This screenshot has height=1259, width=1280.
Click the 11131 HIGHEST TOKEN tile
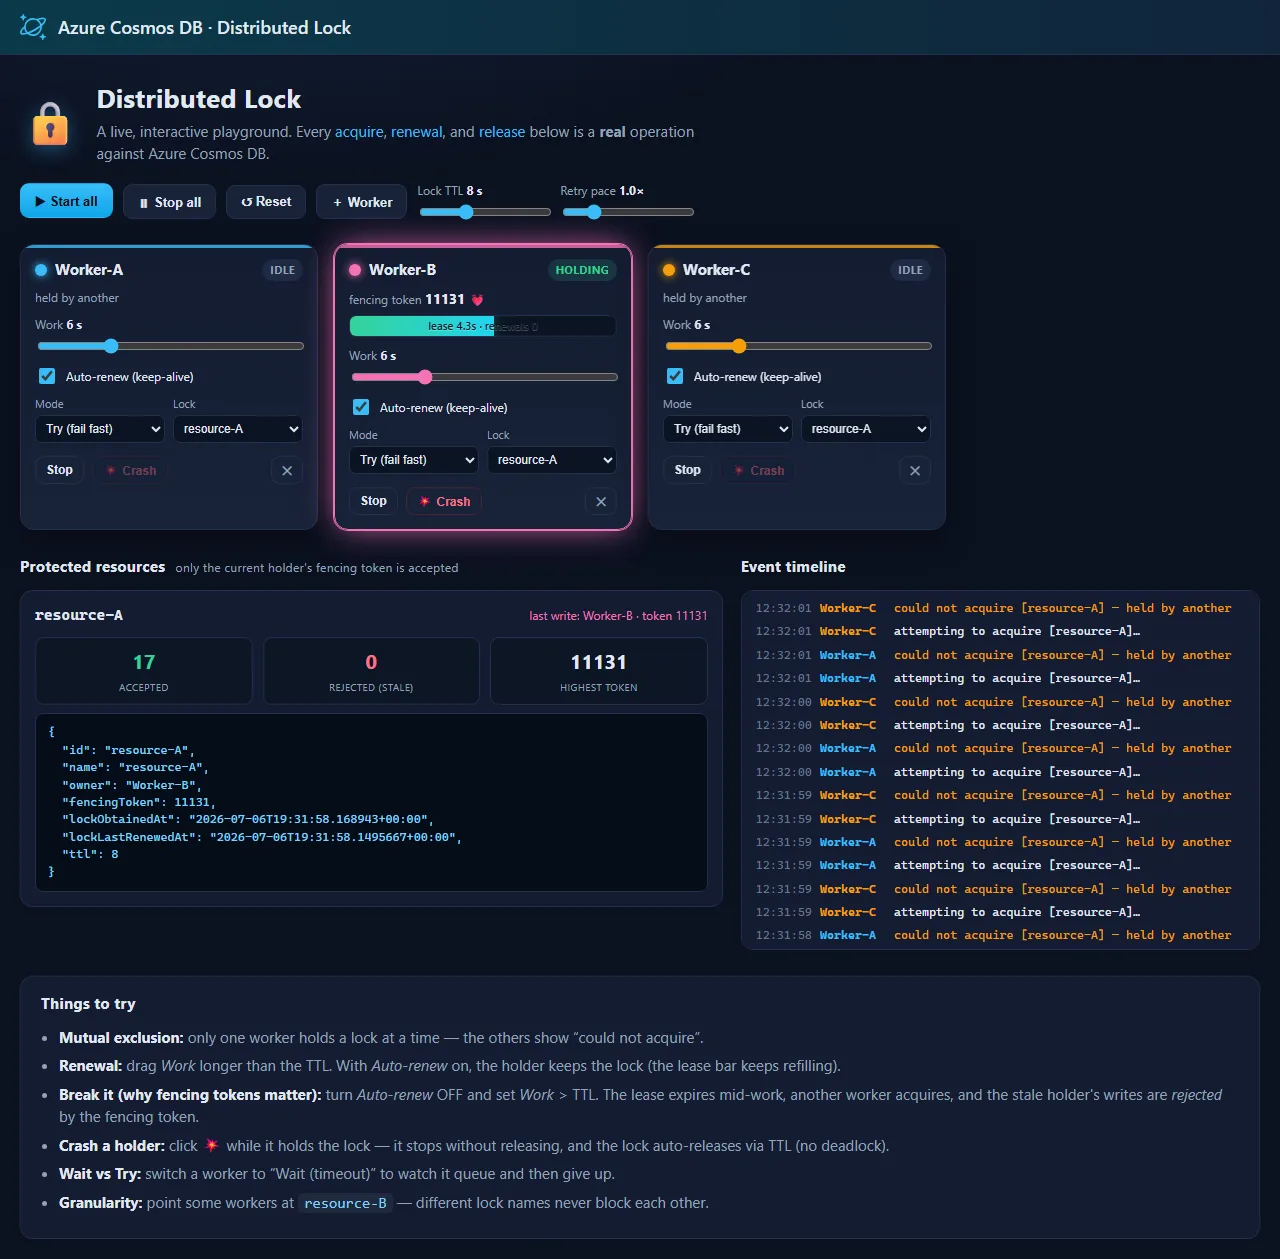pyautogui.click(x=599, y=671)
